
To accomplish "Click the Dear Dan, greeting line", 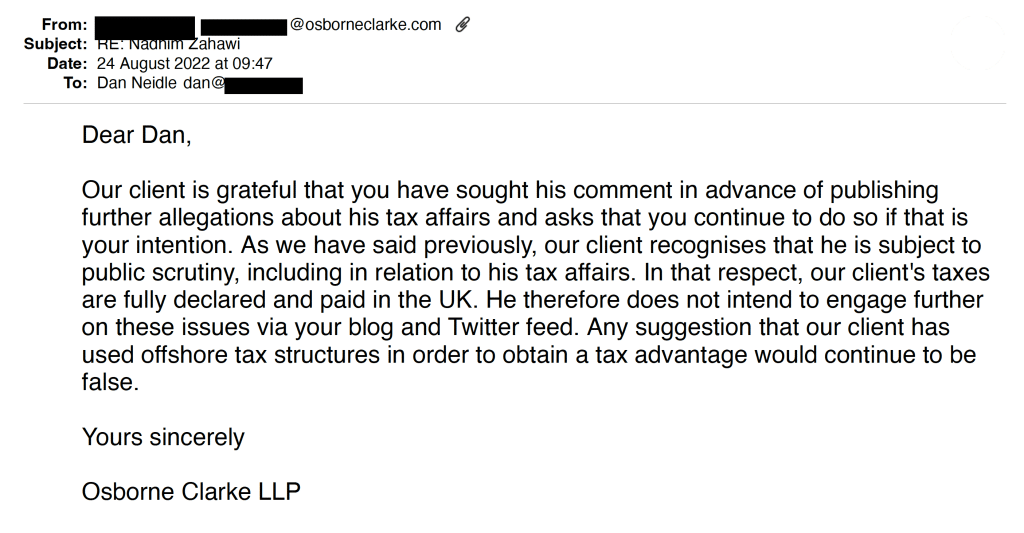I will [136, 135].
